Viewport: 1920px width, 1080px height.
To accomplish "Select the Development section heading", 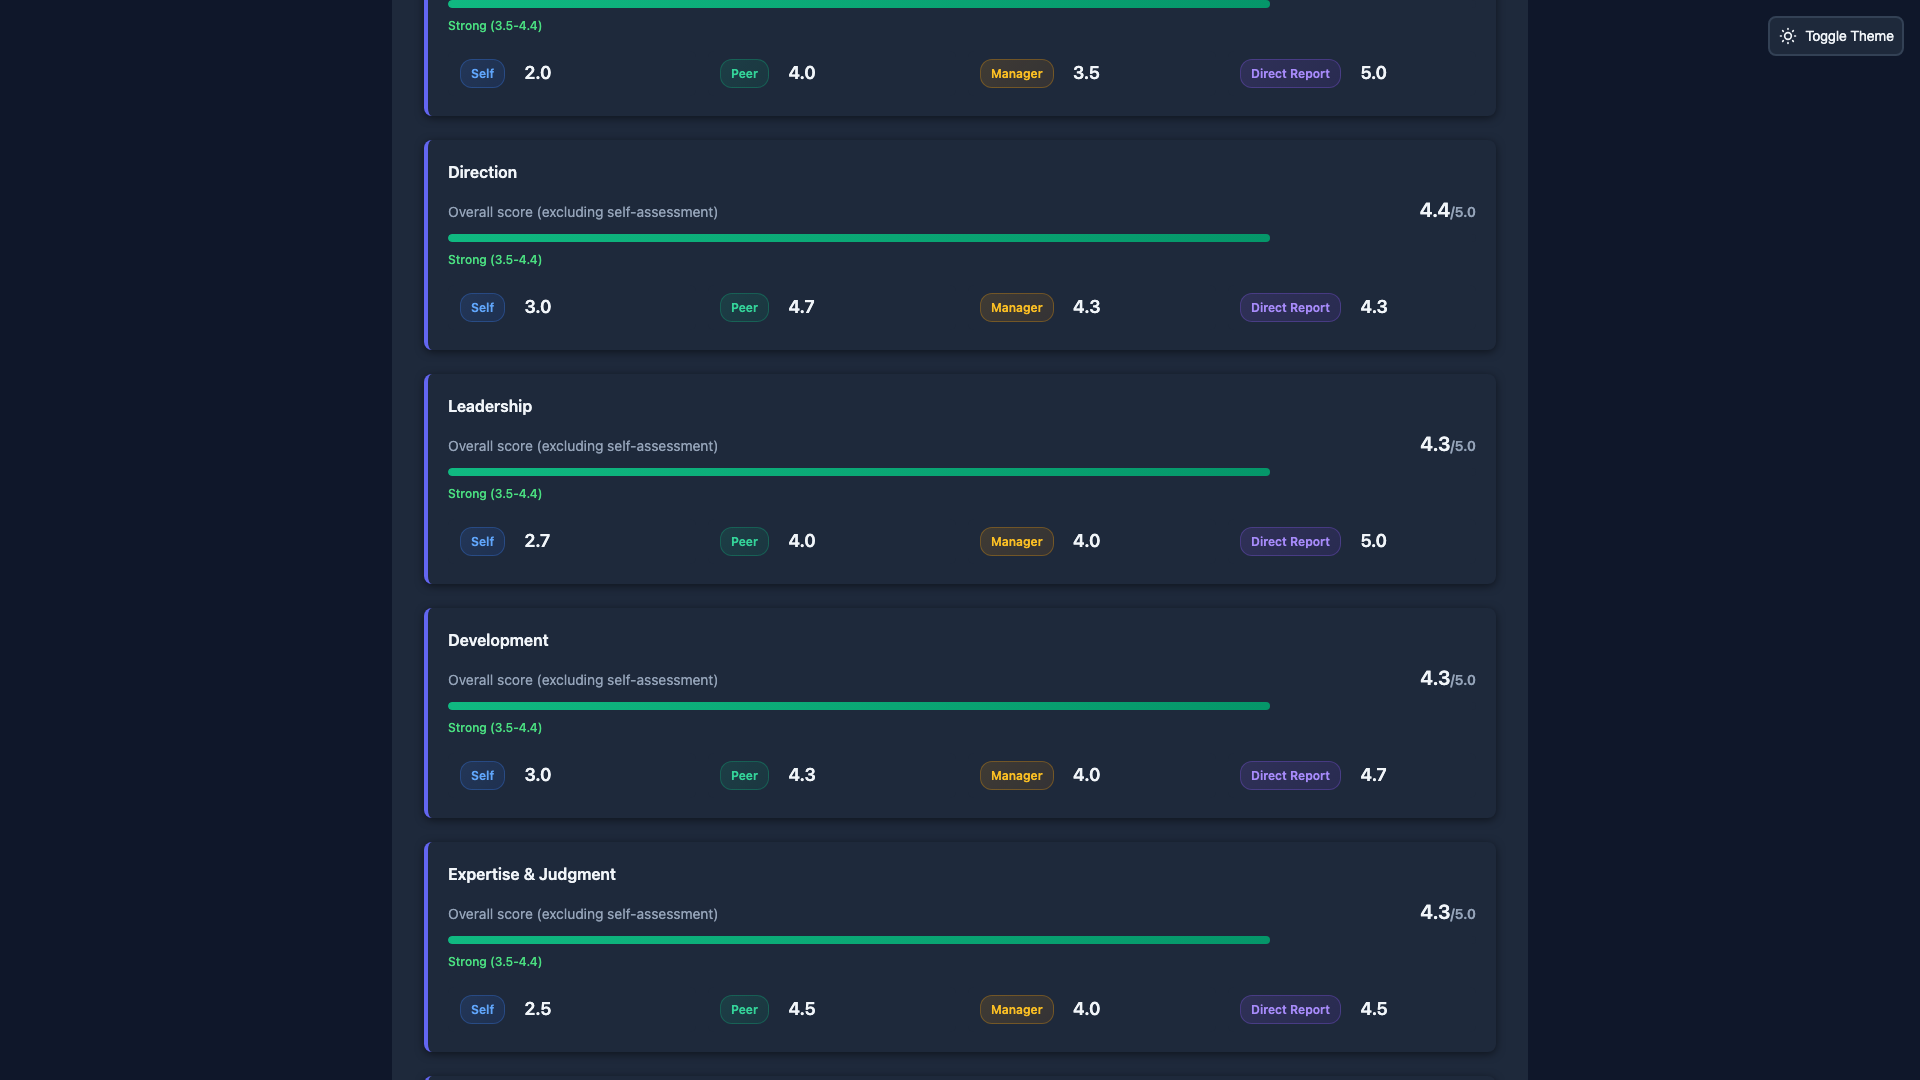I will 497,640.
